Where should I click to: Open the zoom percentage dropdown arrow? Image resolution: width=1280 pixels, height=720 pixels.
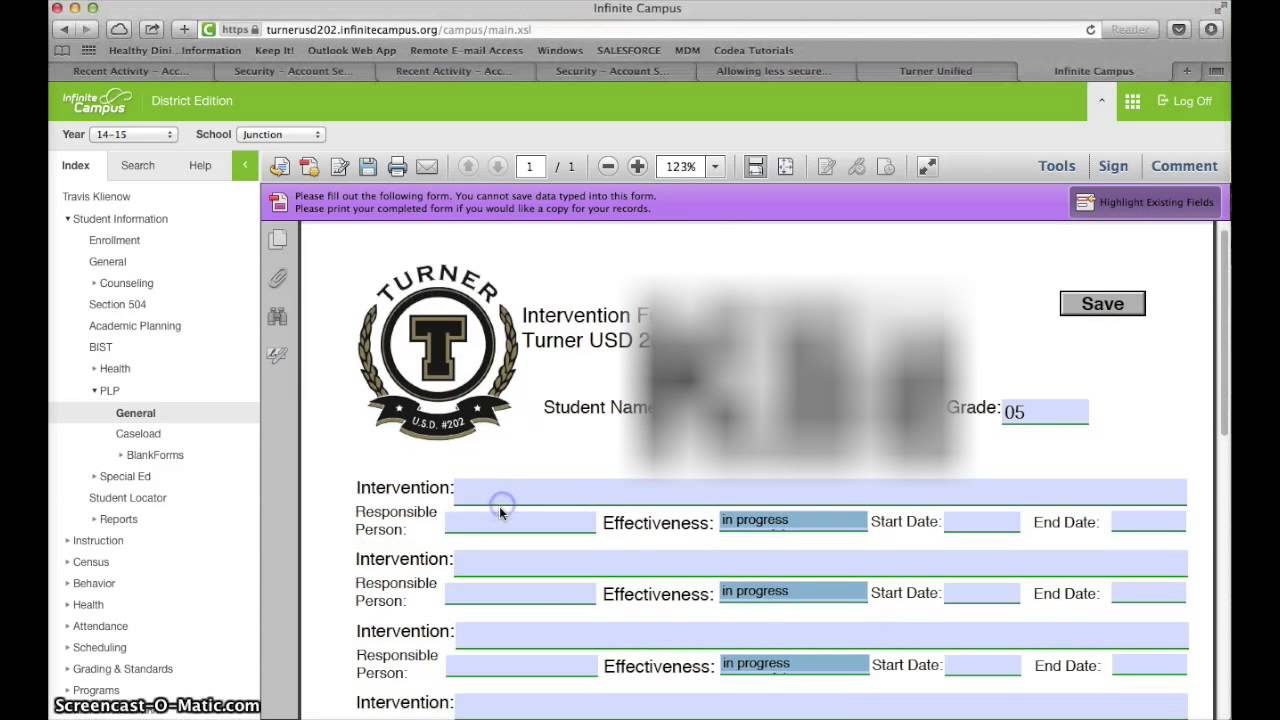pyautogui.click(x=715, y=167)
